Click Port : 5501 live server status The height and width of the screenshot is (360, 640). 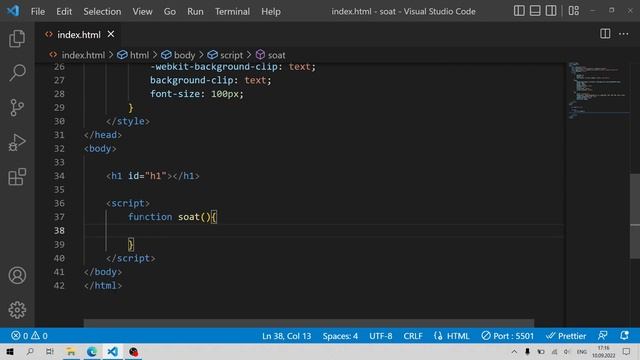click(x=507, y=336)
